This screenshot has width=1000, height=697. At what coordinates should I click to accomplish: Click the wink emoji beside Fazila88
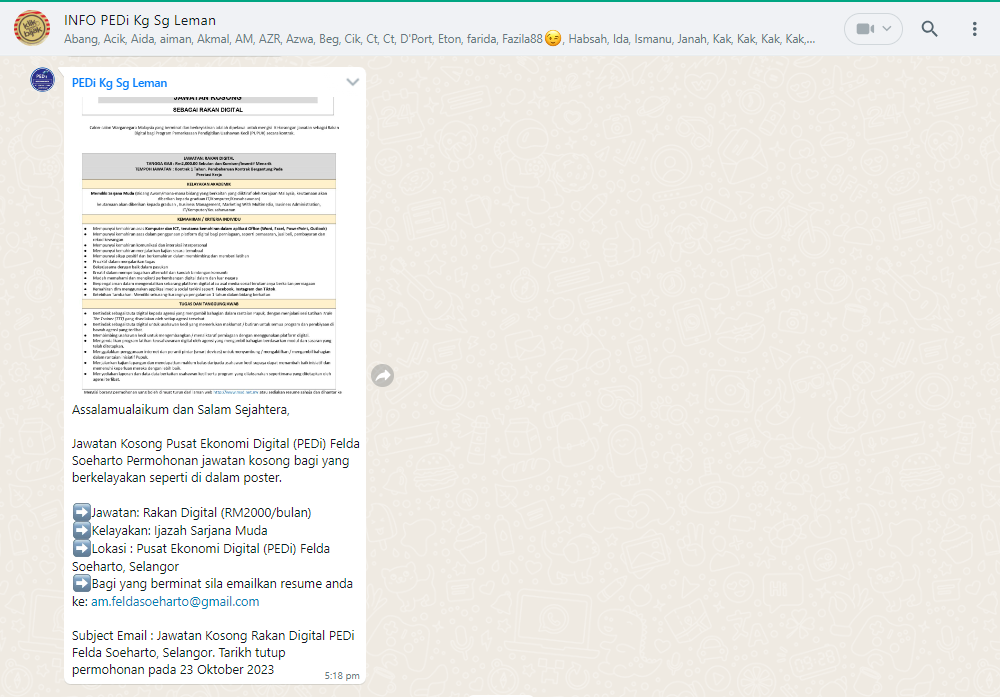coord(553,40)
